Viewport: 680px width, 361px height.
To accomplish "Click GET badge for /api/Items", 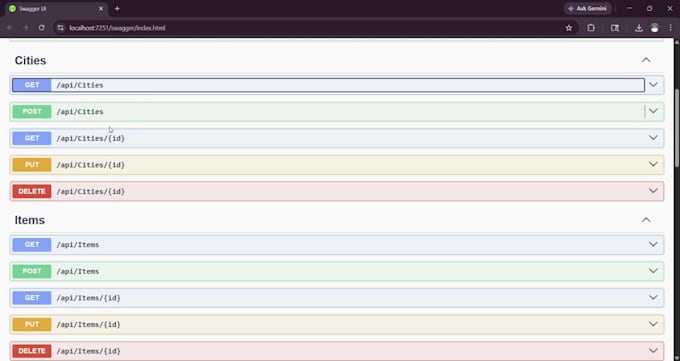I will (32, 245).
